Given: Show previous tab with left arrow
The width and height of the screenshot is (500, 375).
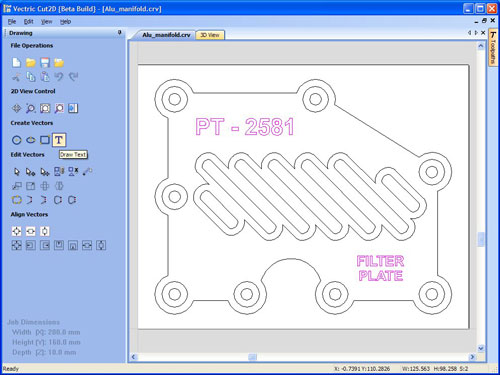Looking at the screenshot, I should (x=469, y=33).
